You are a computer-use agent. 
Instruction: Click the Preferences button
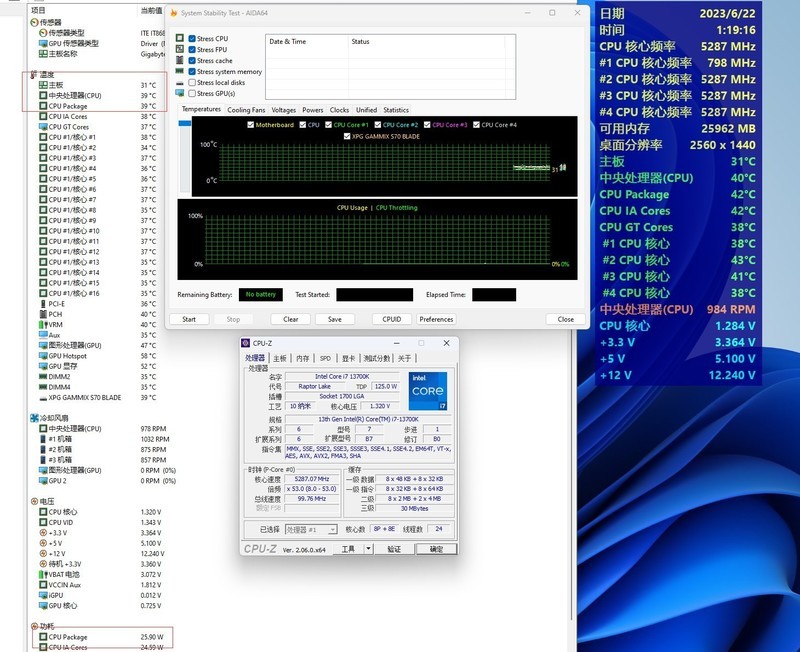pos(436,319)
